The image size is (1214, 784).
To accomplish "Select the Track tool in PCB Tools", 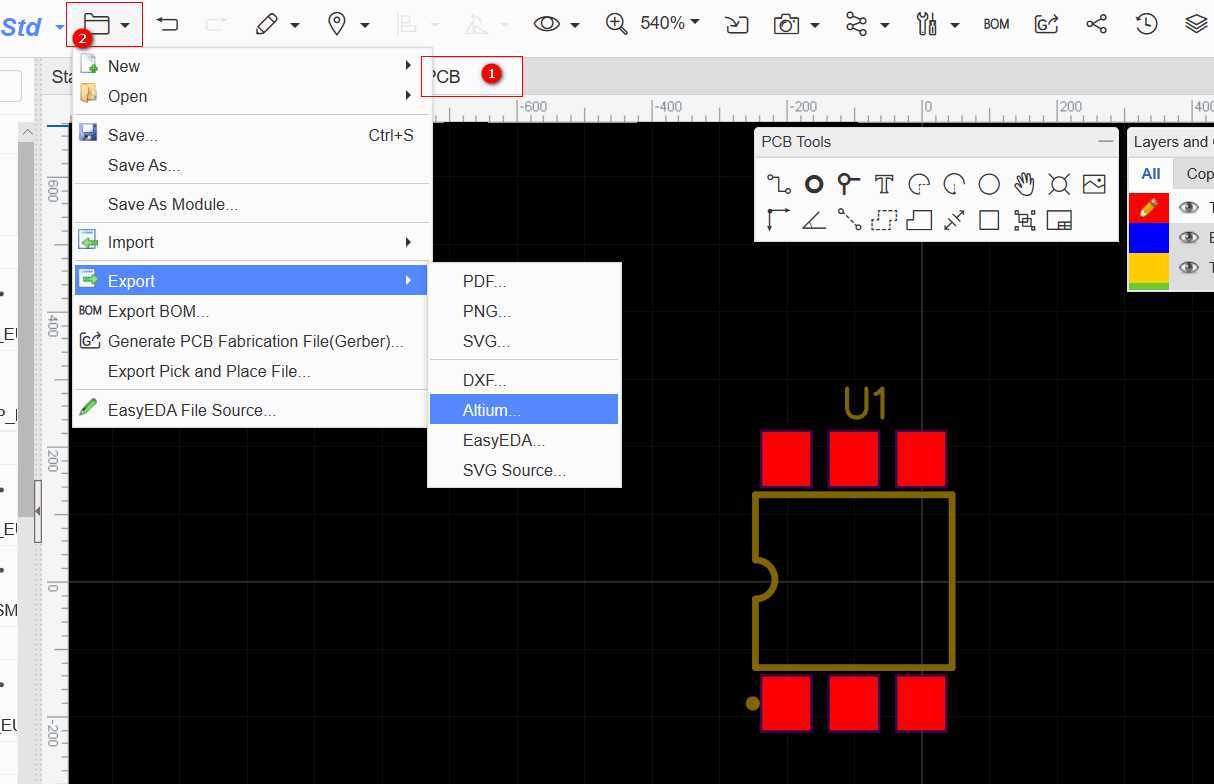I will (778, 184).
